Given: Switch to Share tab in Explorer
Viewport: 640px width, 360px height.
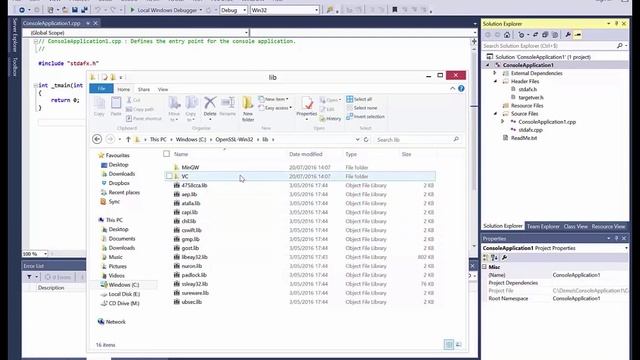Looking at the screenshot, I should coord(144,89).
